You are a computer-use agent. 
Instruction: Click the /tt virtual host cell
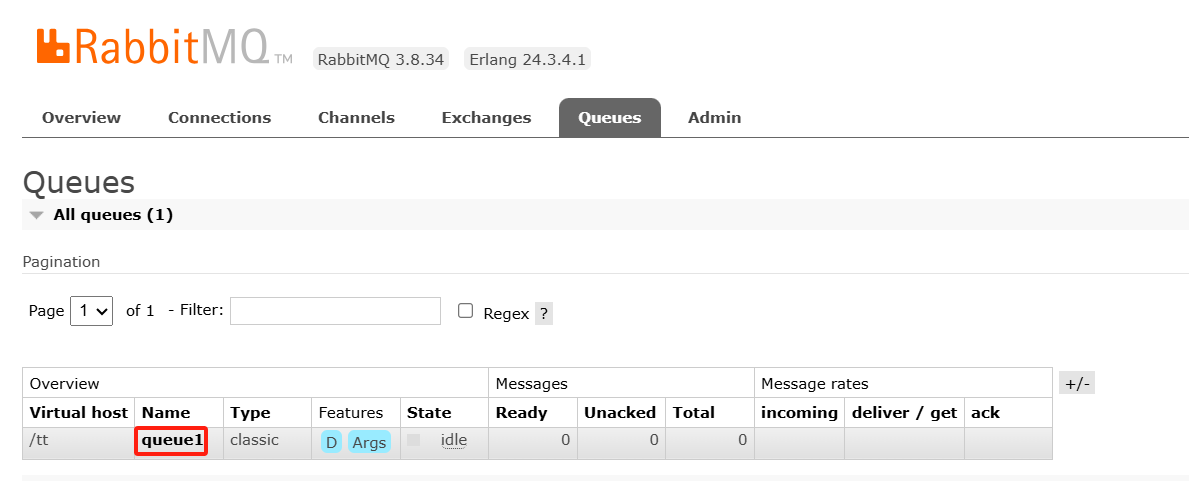tap(39, 440)
